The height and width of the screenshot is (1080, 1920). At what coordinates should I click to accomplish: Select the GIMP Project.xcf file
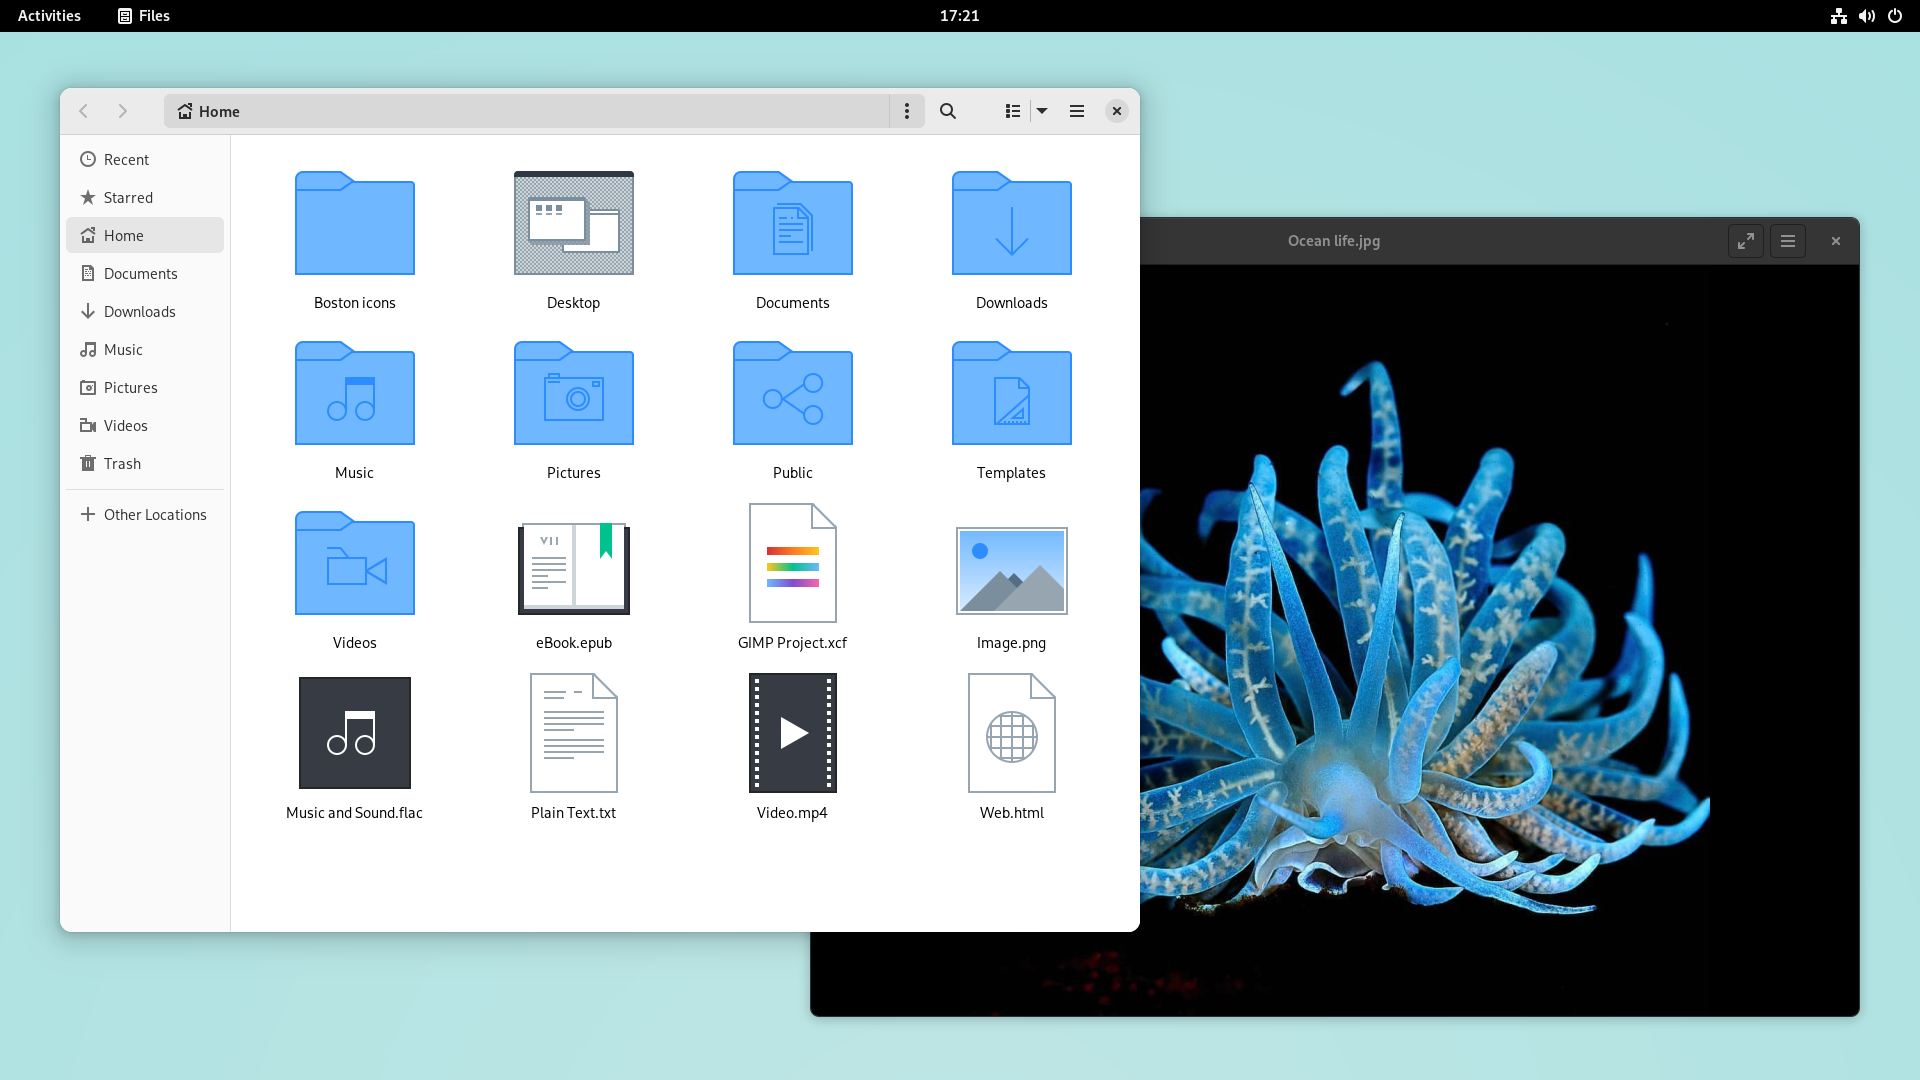pos(792,564)
